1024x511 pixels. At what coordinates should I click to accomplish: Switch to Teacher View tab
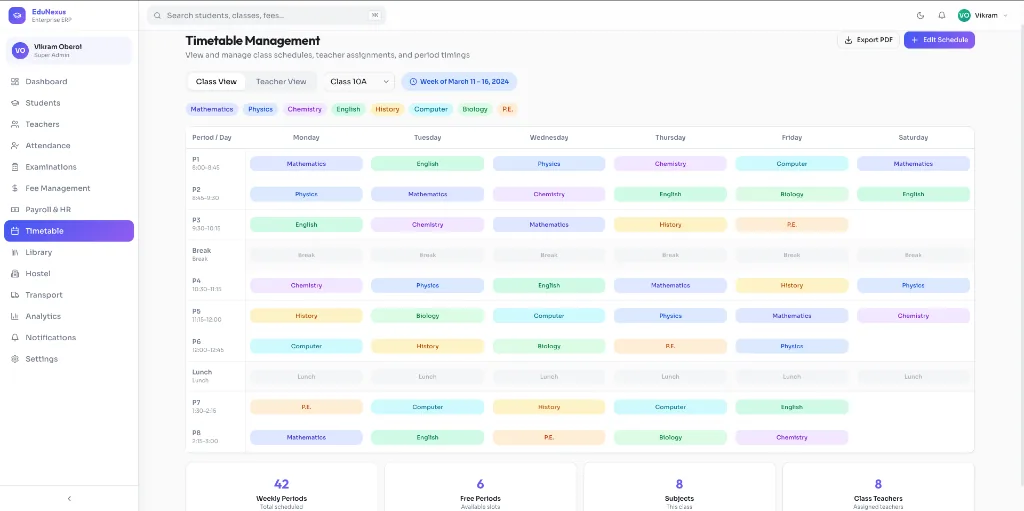click(281, 82)
